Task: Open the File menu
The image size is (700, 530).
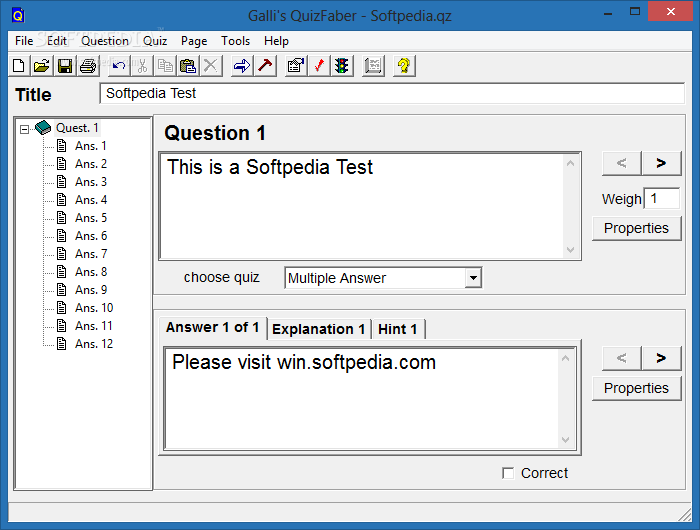Action: (x=24, y=41)
